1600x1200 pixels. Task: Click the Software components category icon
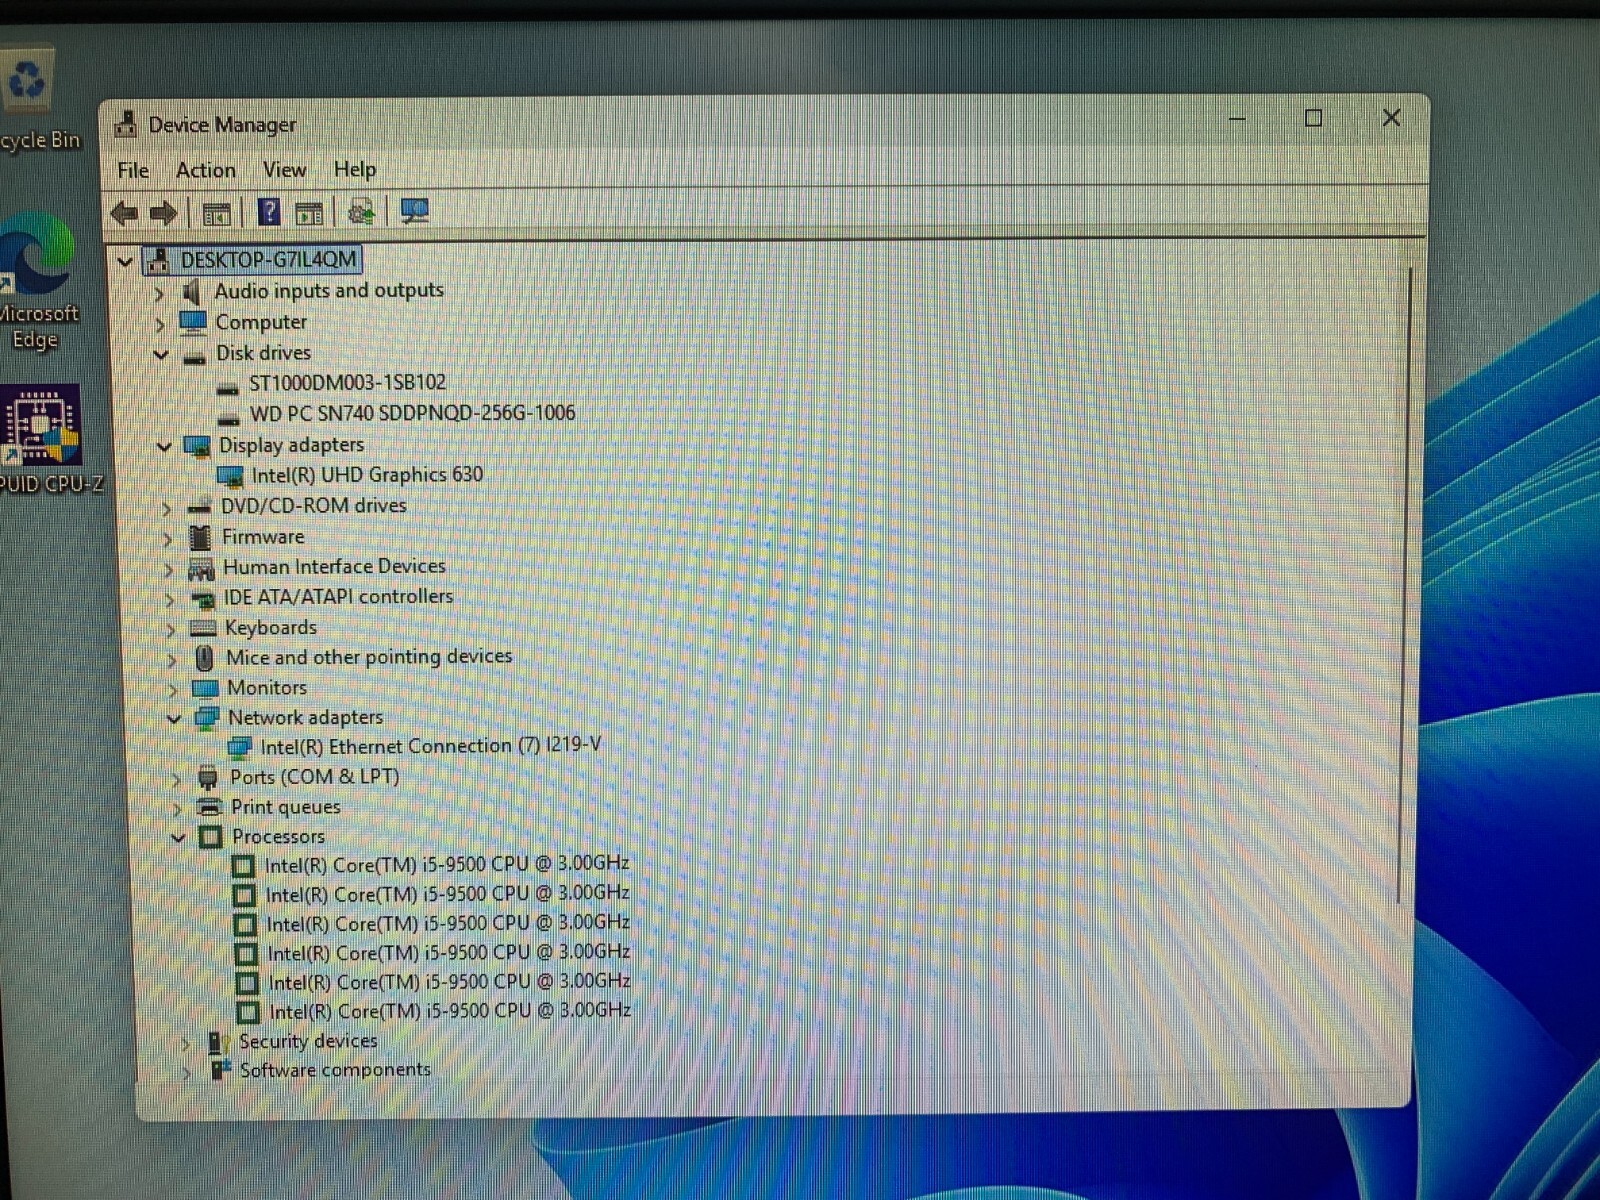(x=221, y=1070)
